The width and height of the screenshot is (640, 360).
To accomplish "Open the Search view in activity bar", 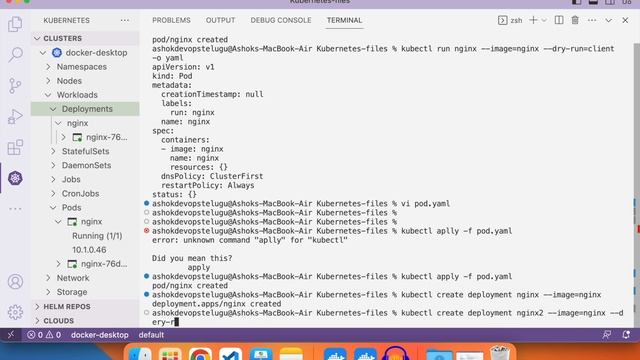I will (x=15, y=55).
